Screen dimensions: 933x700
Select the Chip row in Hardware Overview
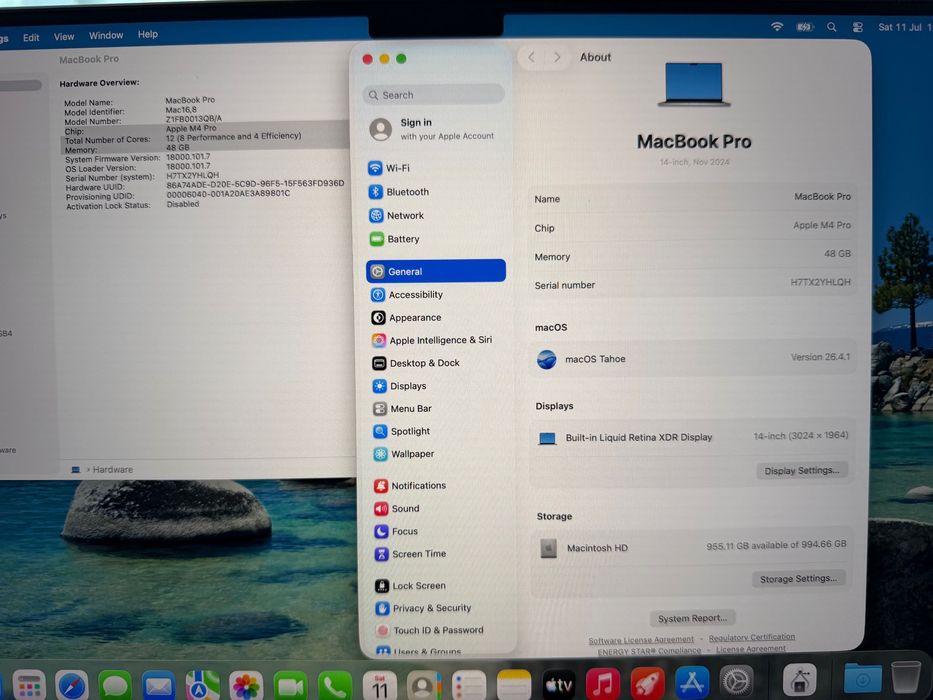[x=203, y=130]
